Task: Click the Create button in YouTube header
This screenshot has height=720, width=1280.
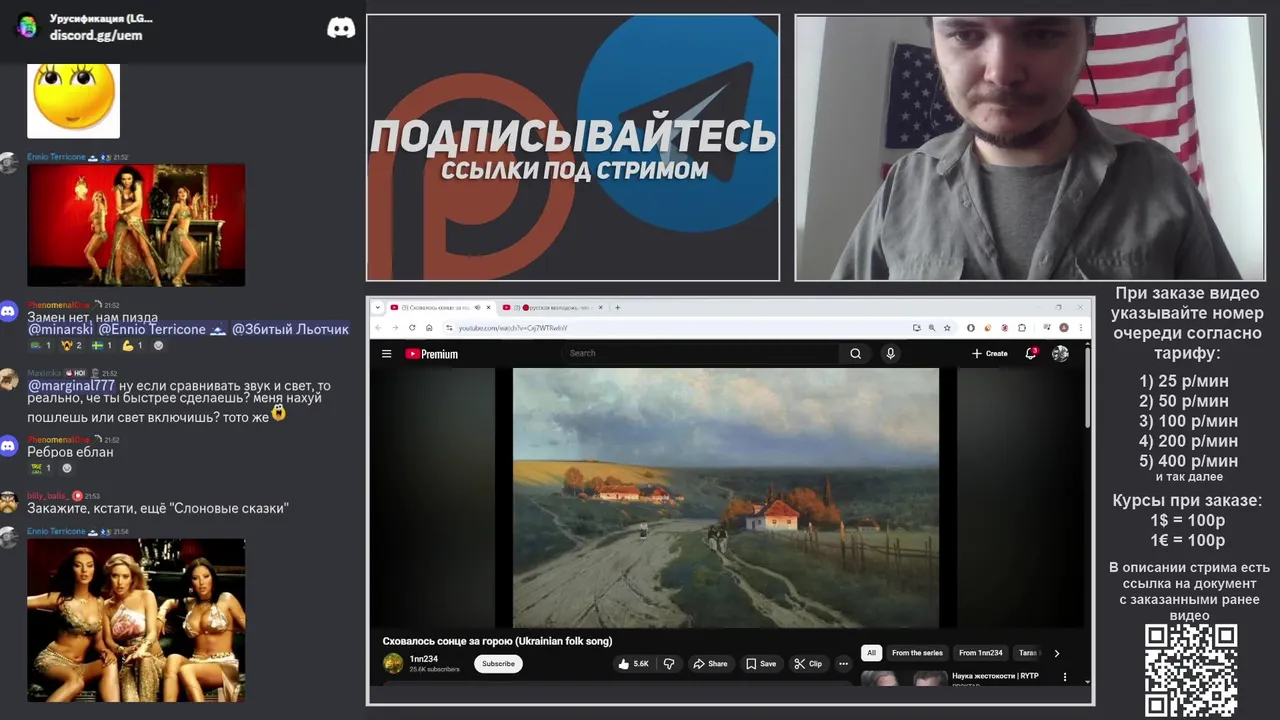Action: tap(989, 353)
